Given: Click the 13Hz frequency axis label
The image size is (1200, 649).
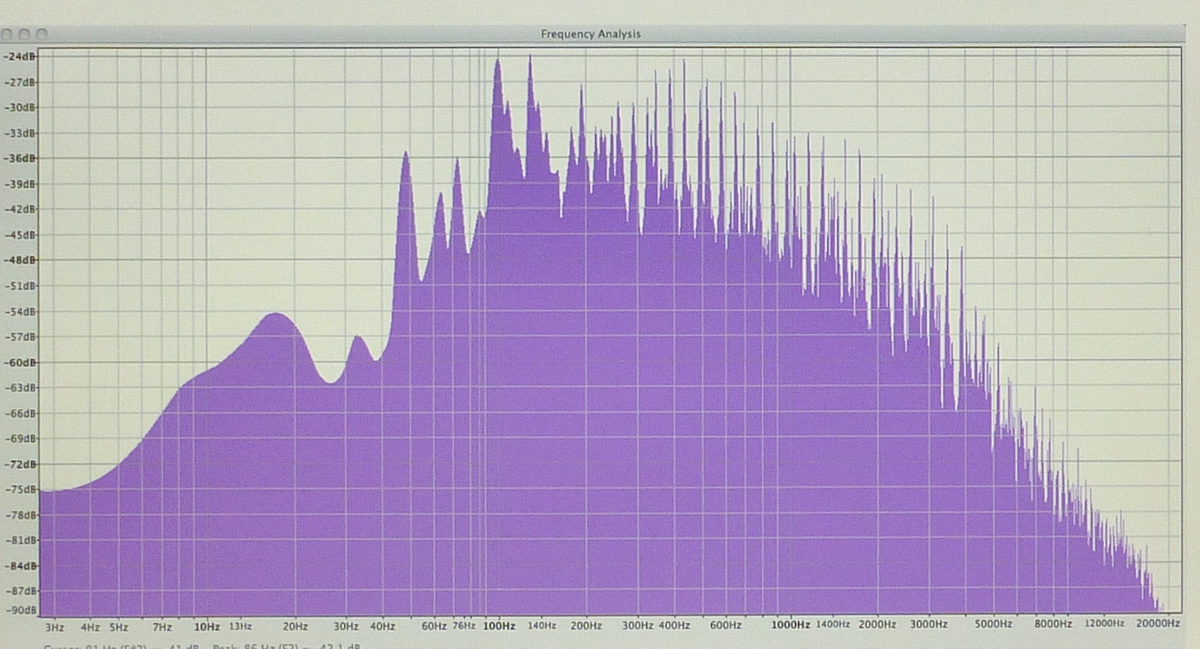Looking at the screenshot, I should [240, 626].
